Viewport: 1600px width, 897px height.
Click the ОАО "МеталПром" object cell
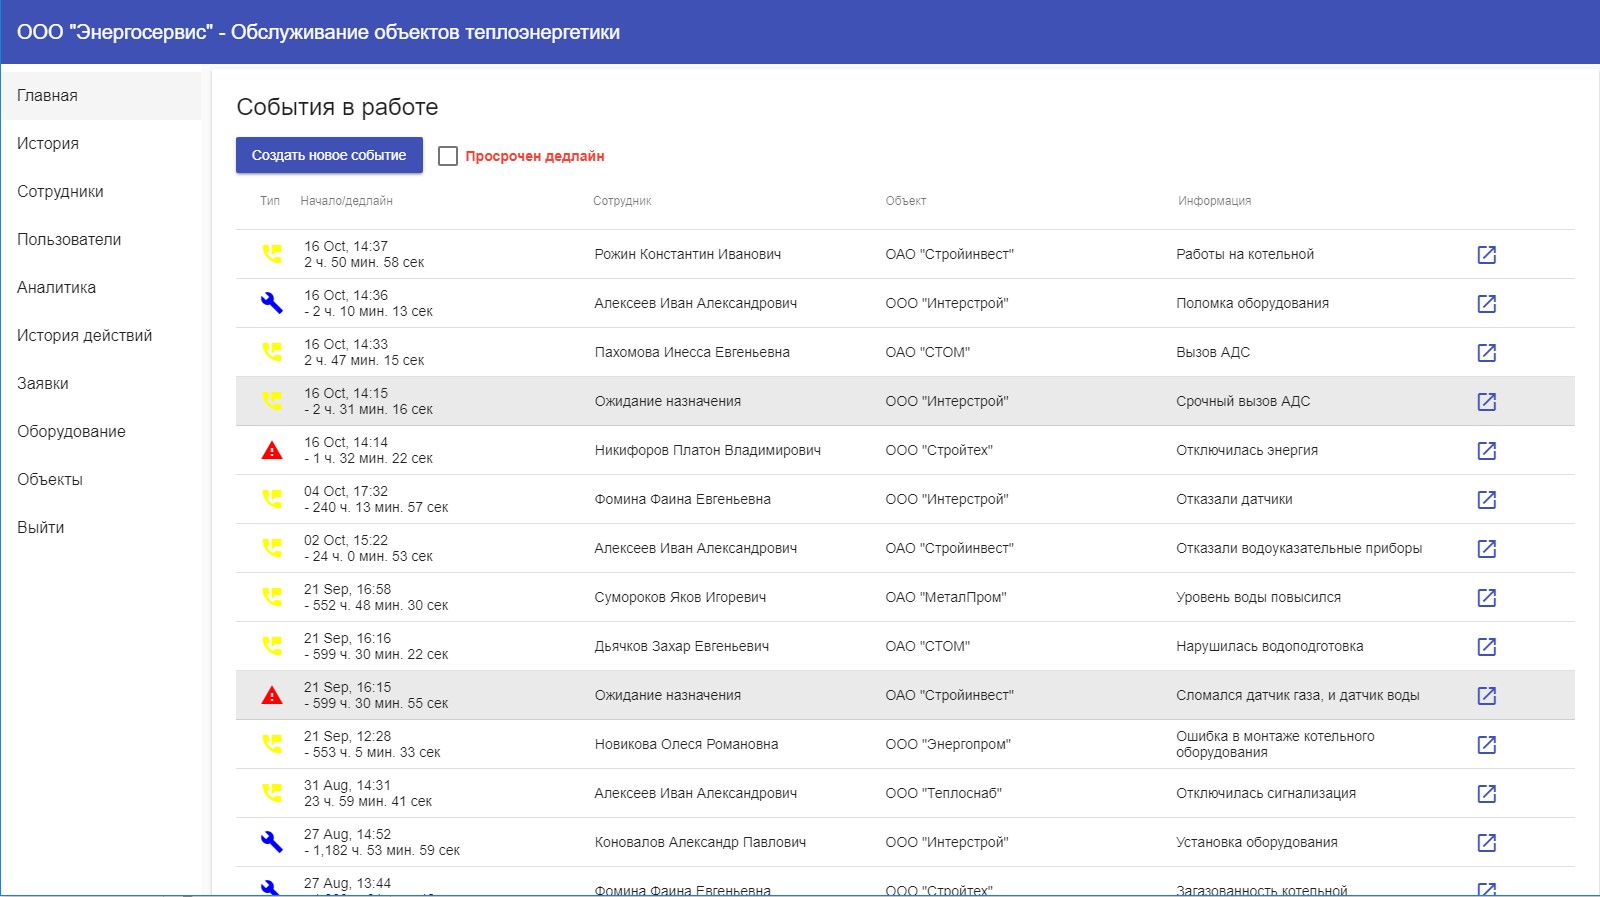tap(946, 598)
